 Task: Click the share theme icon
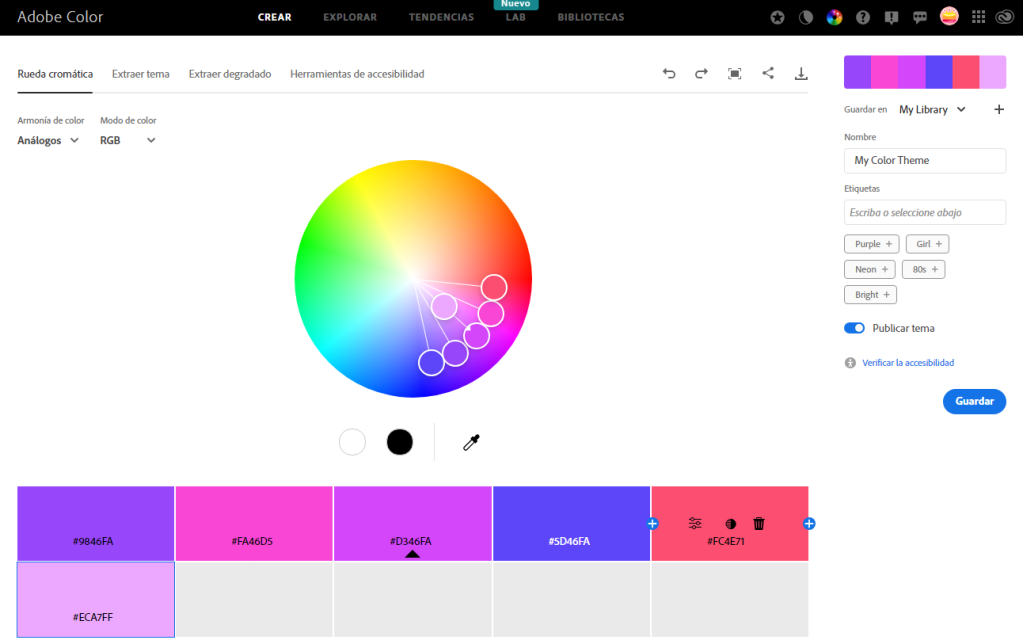pos(768,73)
